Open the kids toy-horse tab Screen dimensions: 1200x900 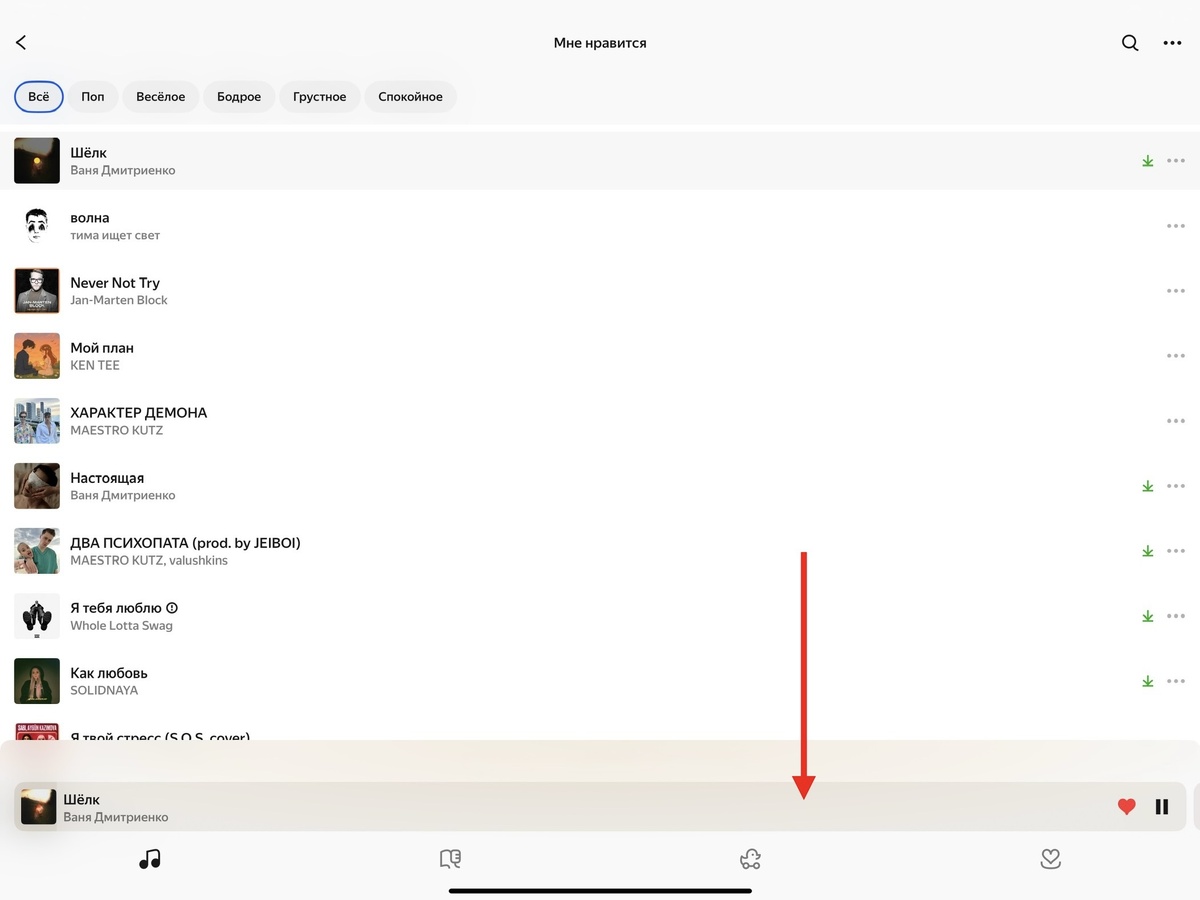(x=750, y=858)
